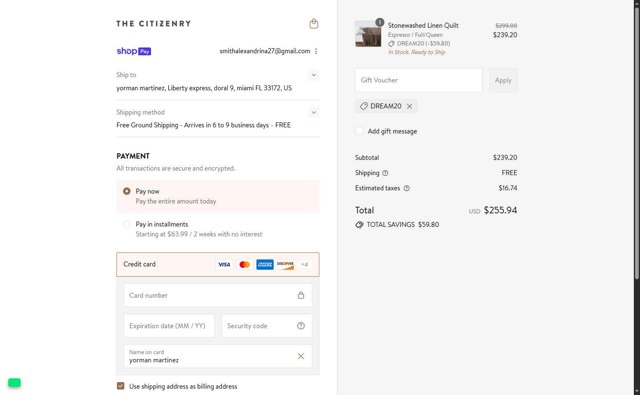The image size is (640, 395).
Task: Open the shopping bag cart icon
Action: (313, 24)
